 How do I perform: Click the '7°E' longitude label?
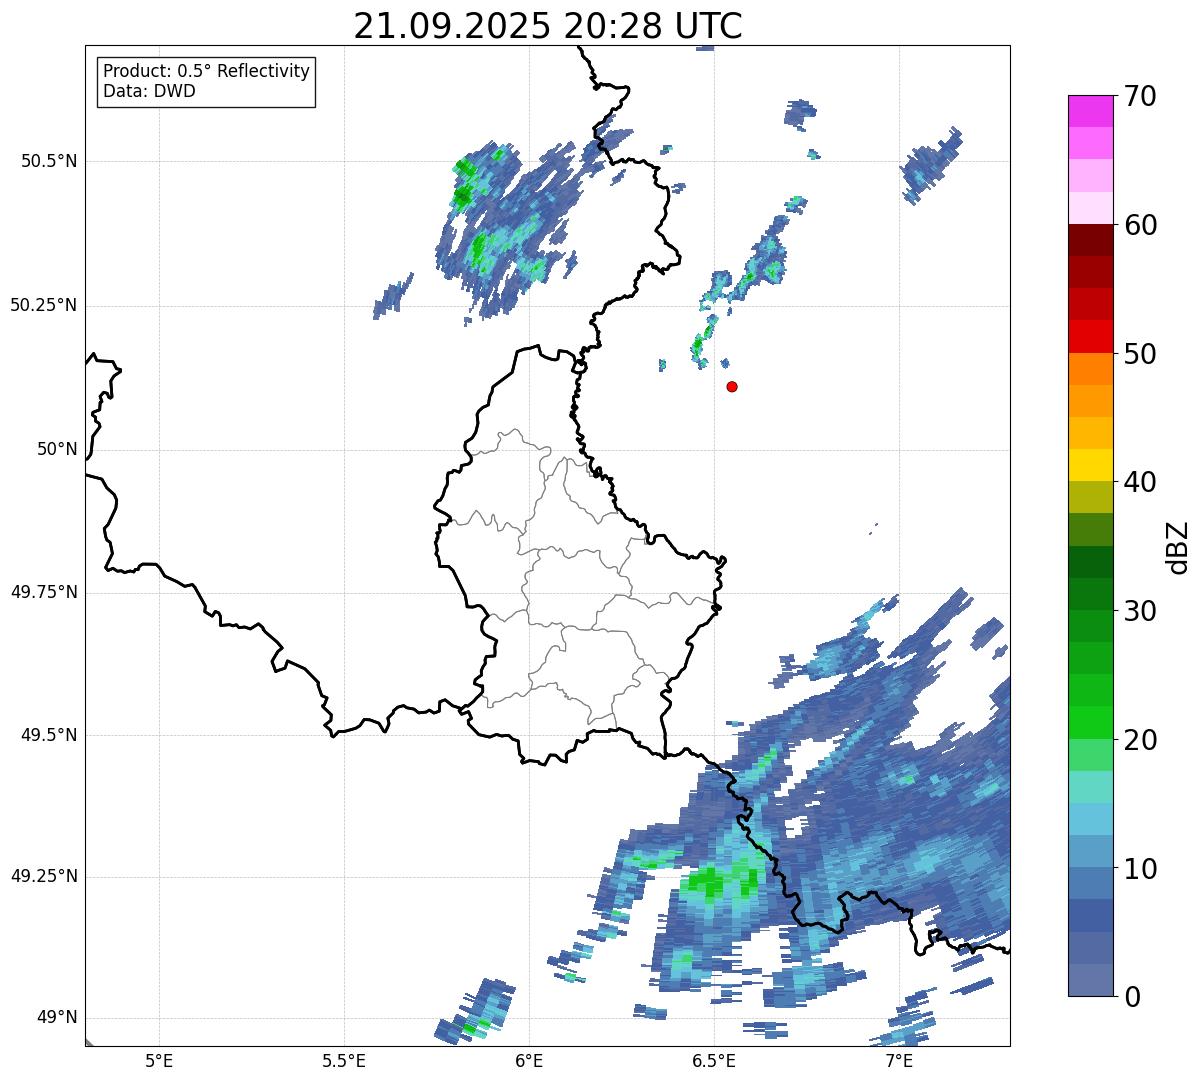point(899,1061)
